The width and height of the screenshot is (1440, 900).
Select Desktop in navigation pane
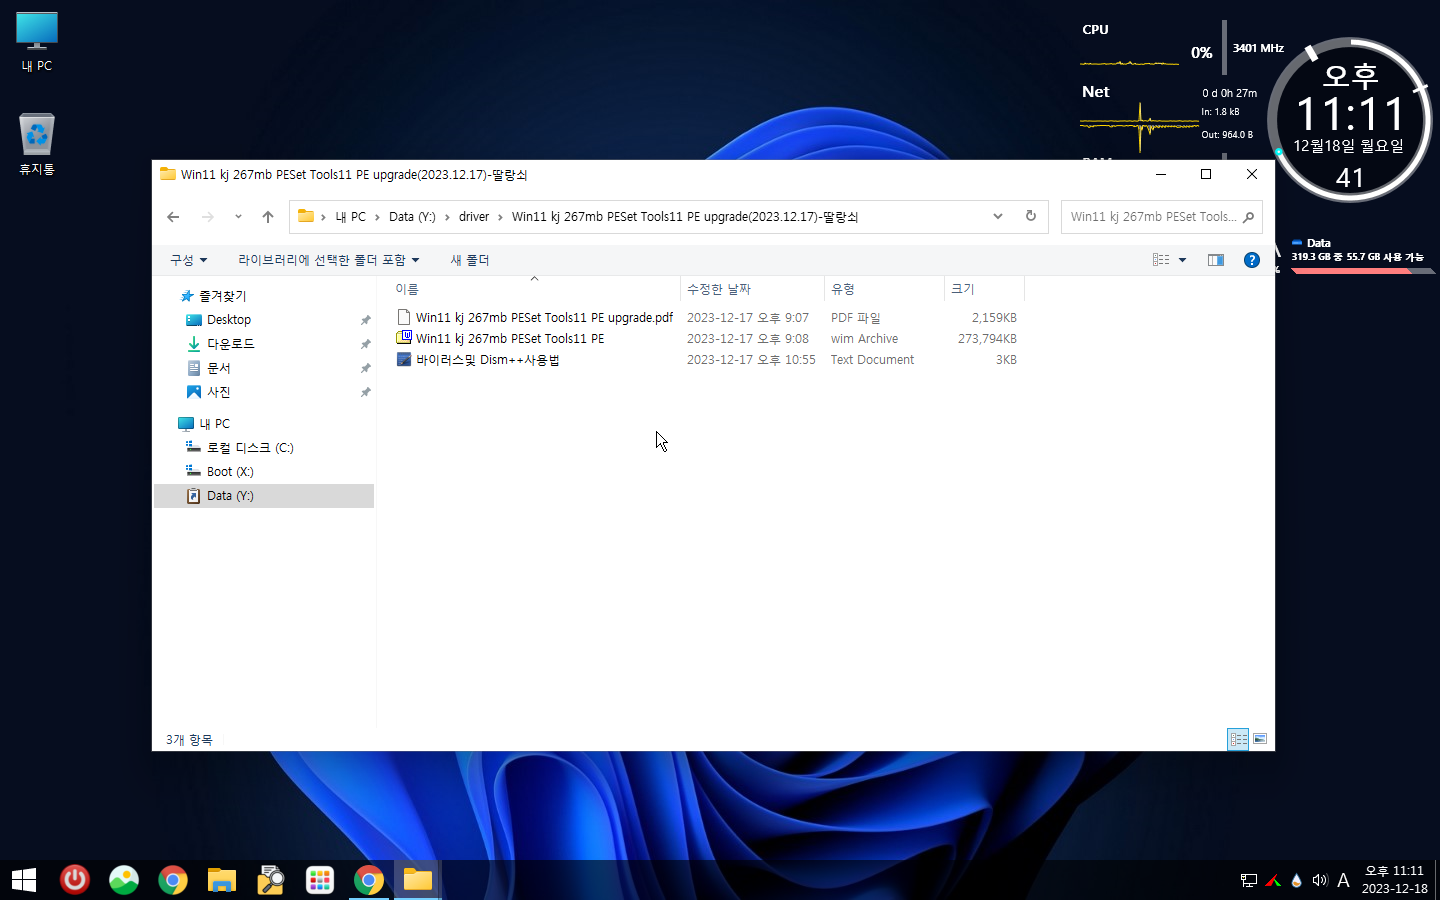pyautogui.click(x=229, y=320)
